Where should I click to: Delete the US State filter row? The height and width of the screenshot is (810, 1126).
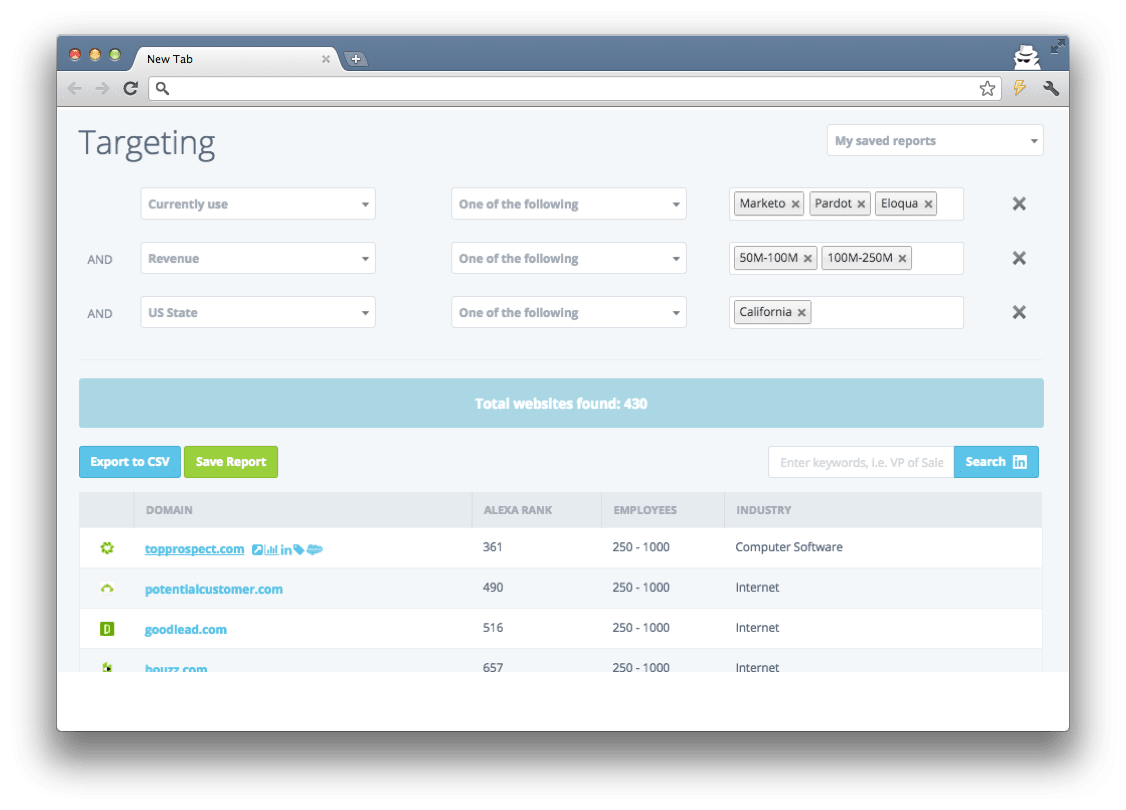(1019, 312)
